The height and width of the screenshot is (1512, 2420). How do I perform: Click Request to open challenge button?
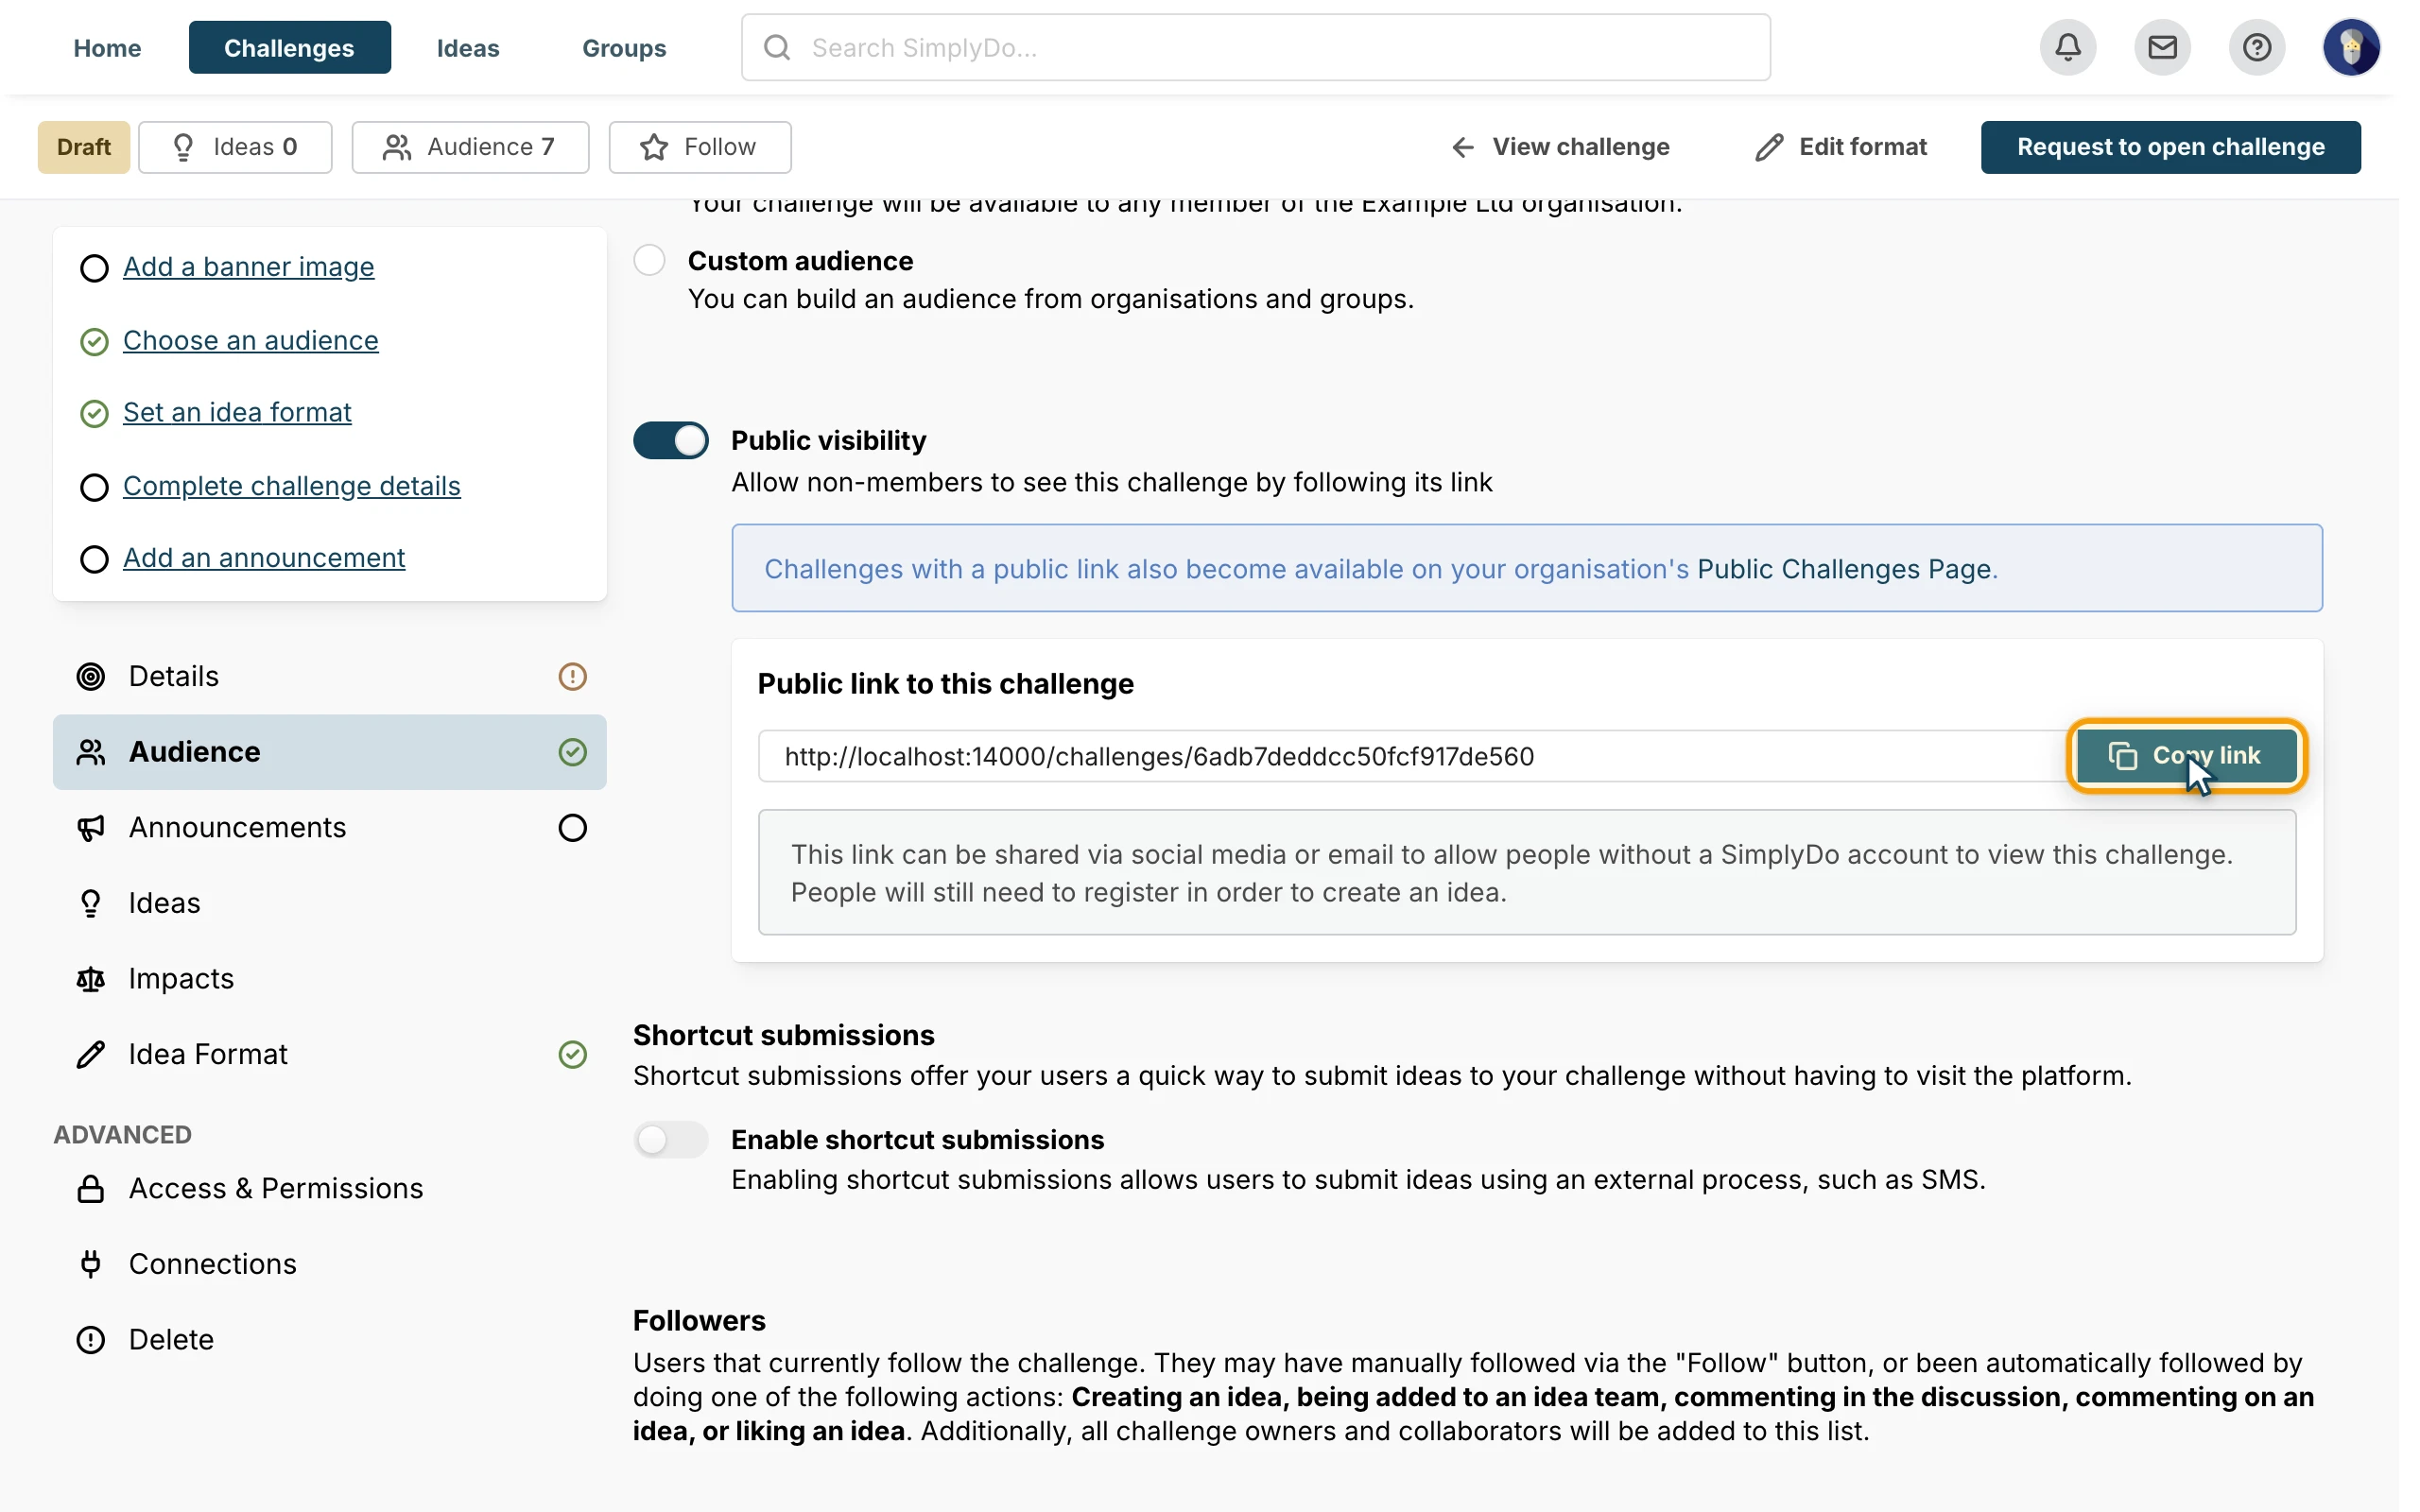pos(2170,147)
